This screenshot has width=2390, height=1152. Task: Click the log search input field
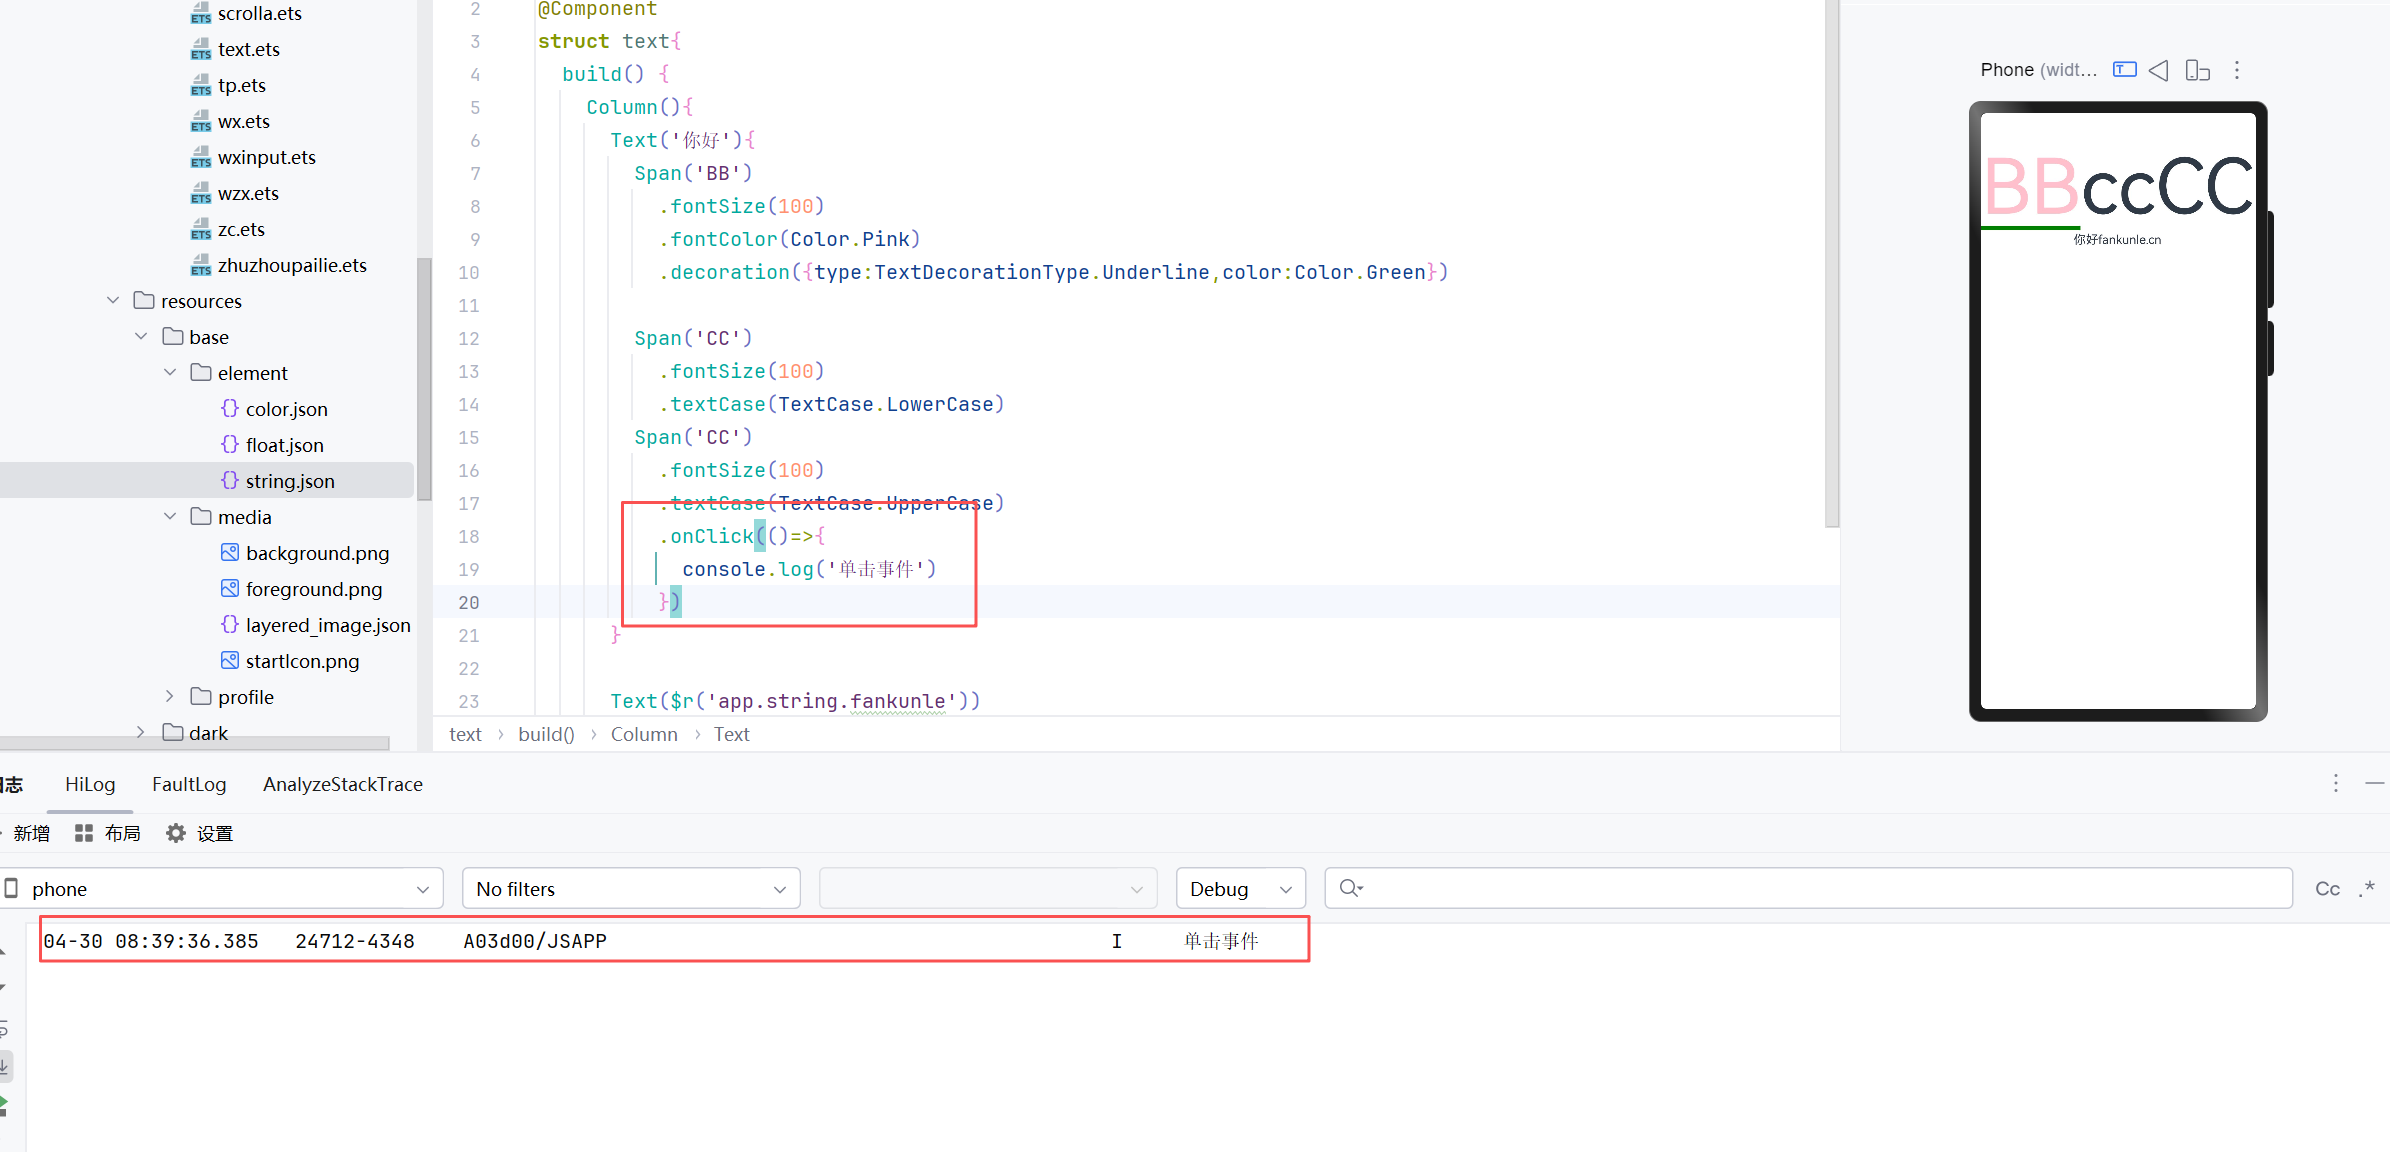click(1820, 889)
